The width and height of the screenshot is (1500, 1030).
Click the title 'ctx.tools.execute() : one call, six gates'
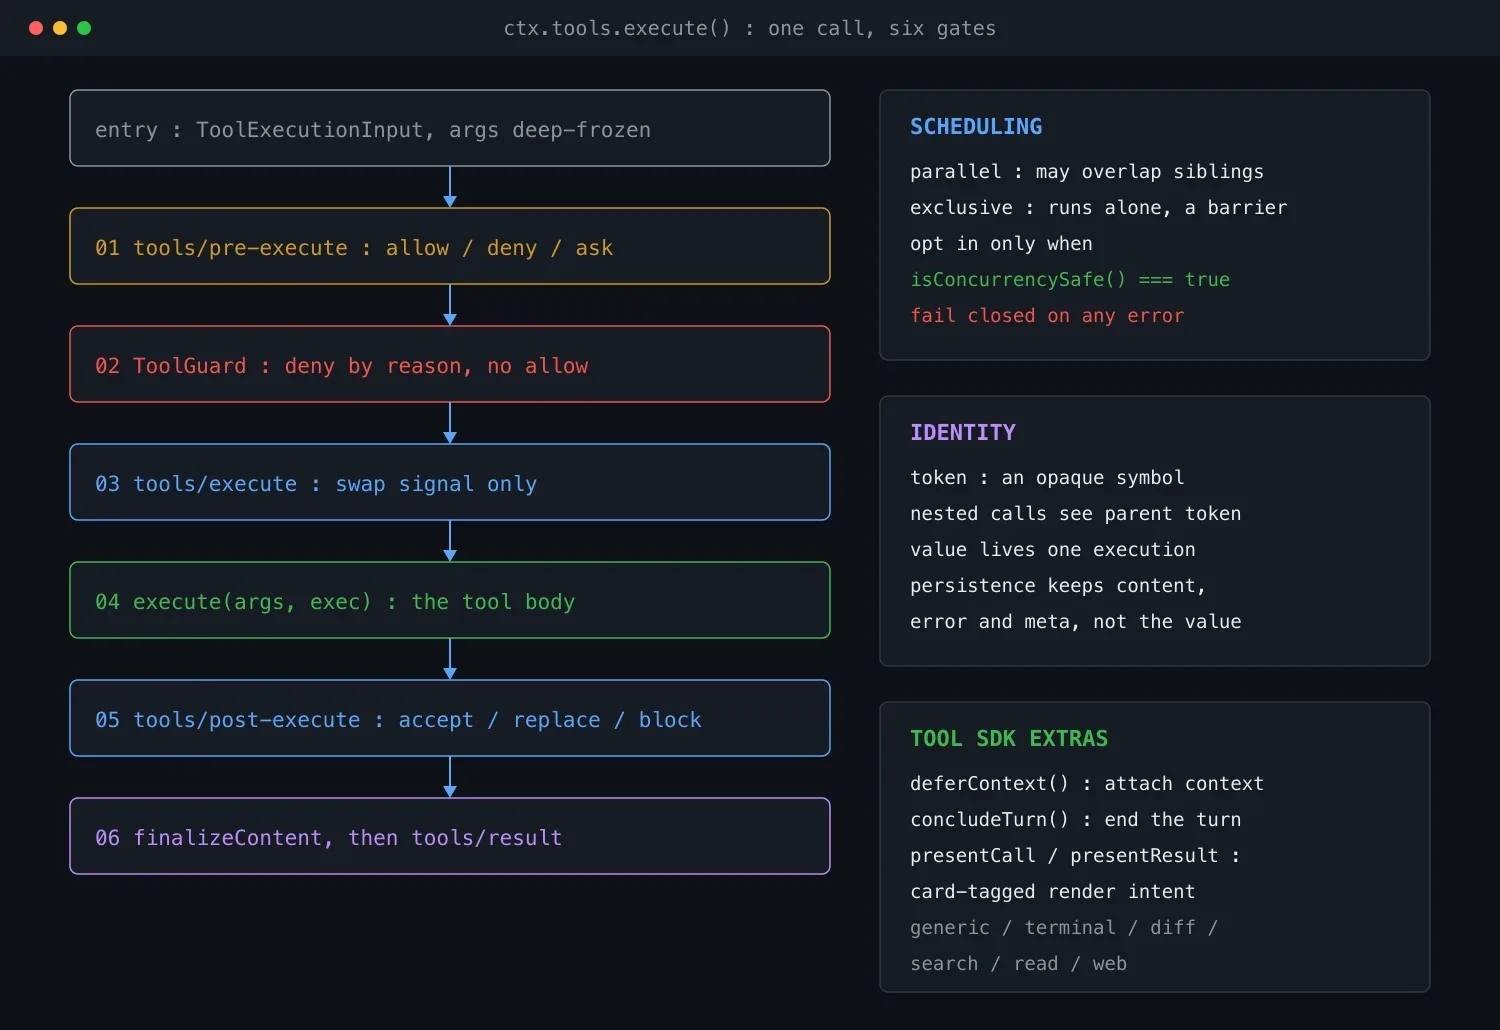(x=750, y=28)
